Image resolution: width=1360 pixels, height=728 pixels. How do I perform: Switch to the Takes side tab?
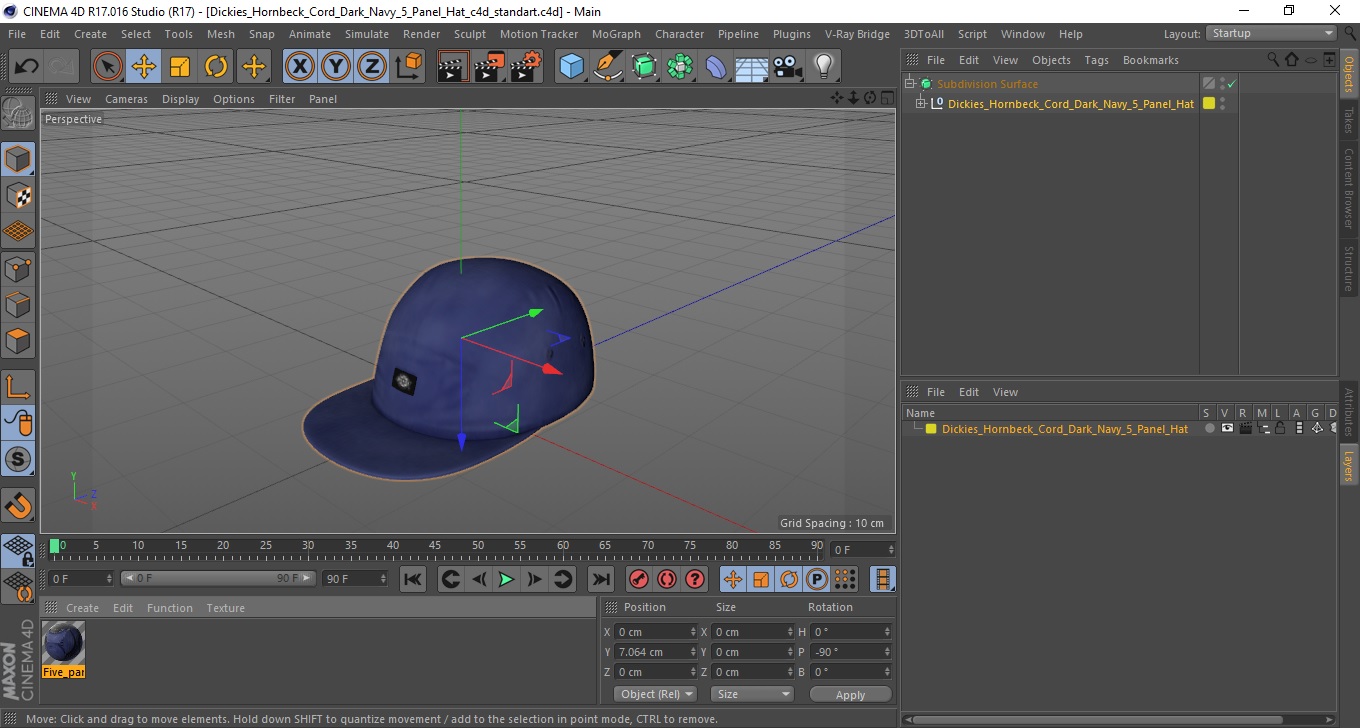[x=1349, y=120]
